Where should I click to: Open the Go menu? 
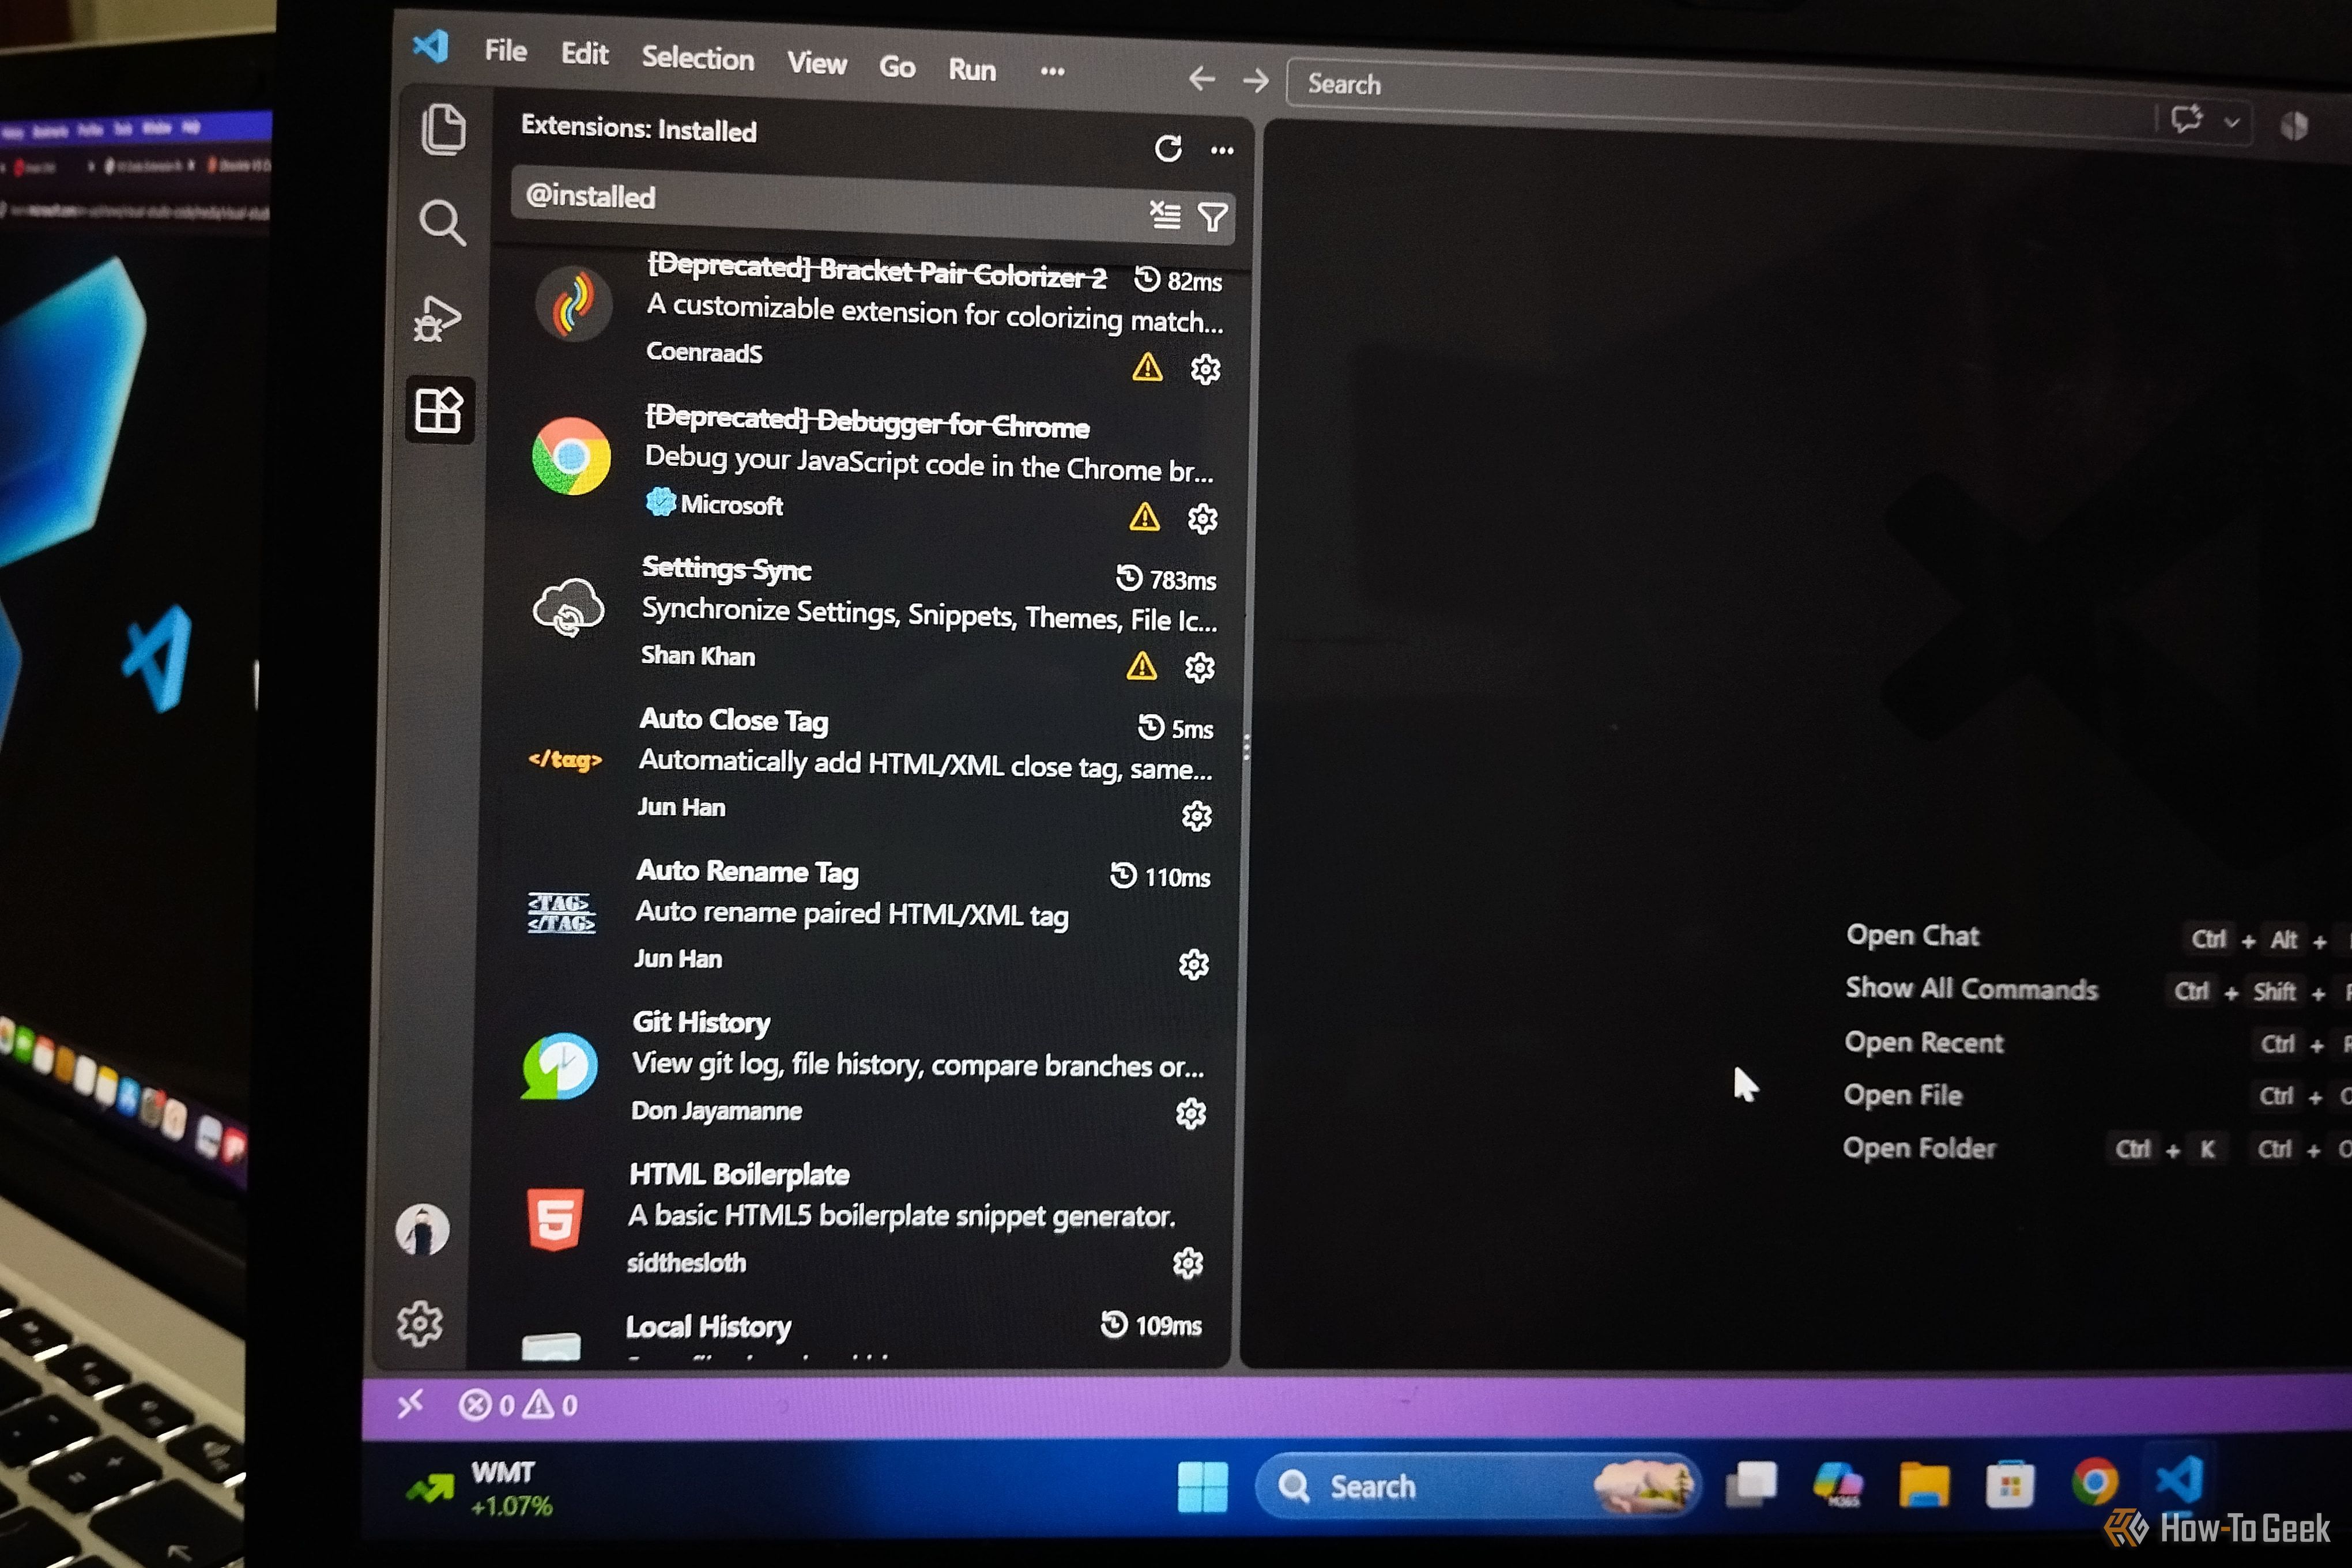pyautogui.click(x=897, y=67)
